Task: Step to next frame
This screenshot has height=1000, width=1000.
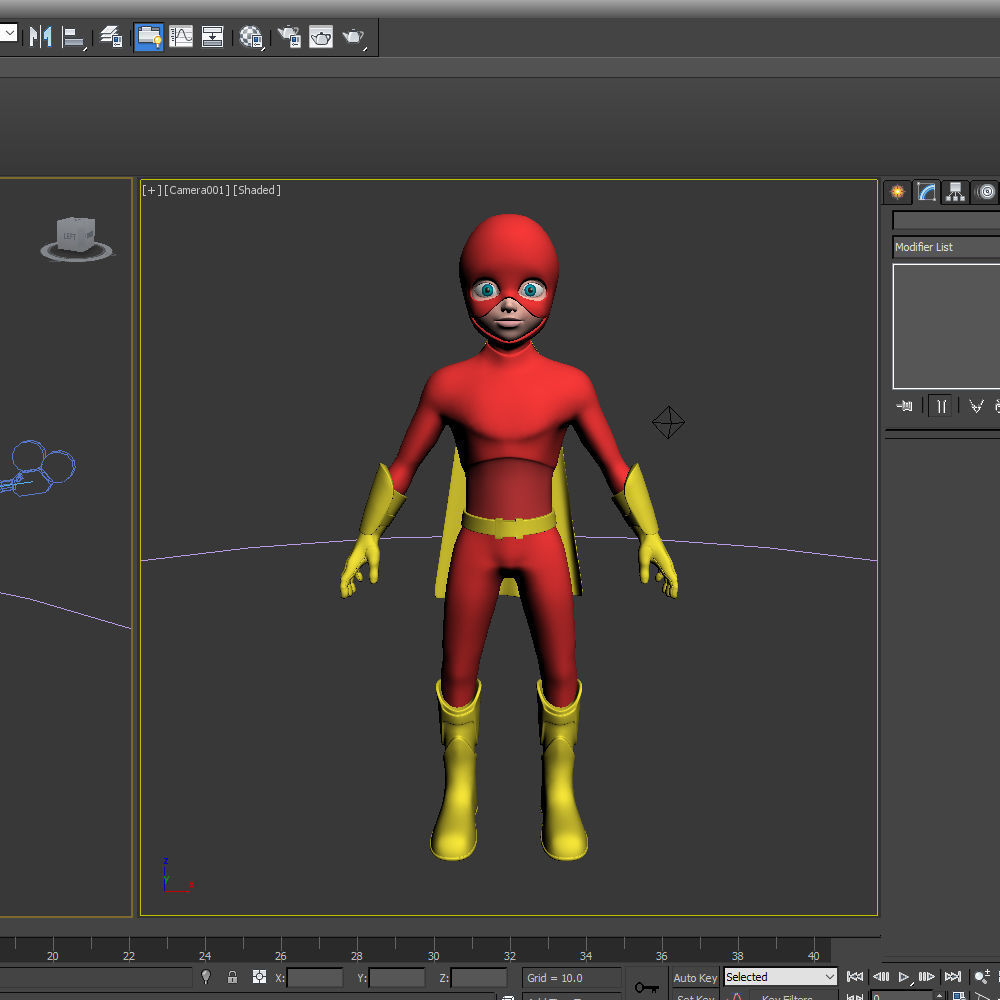Action: [926, 976]
